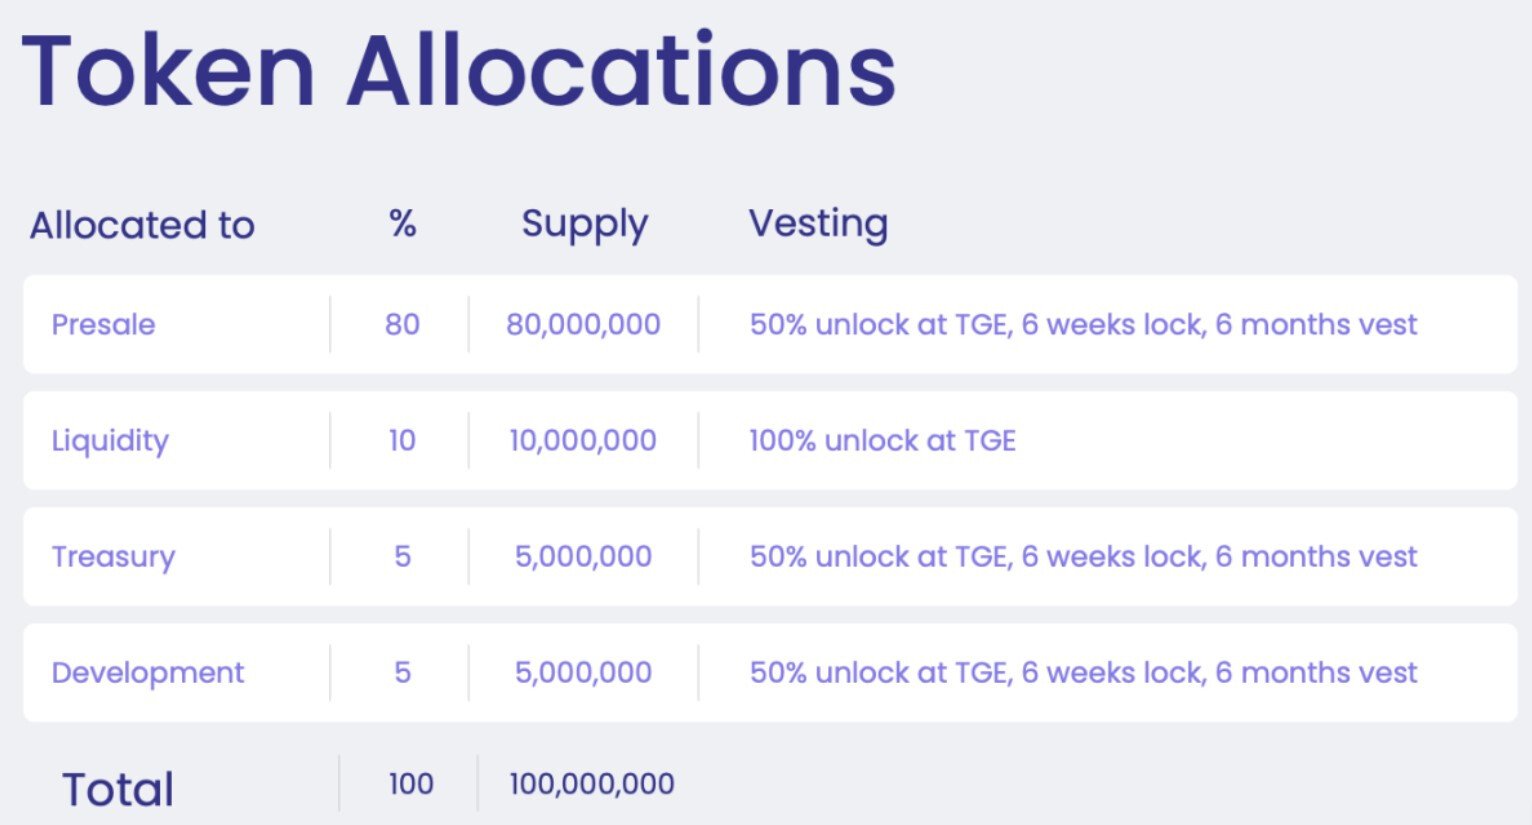
Task: Click the Liquidity row label
Action: click(110, 440)
